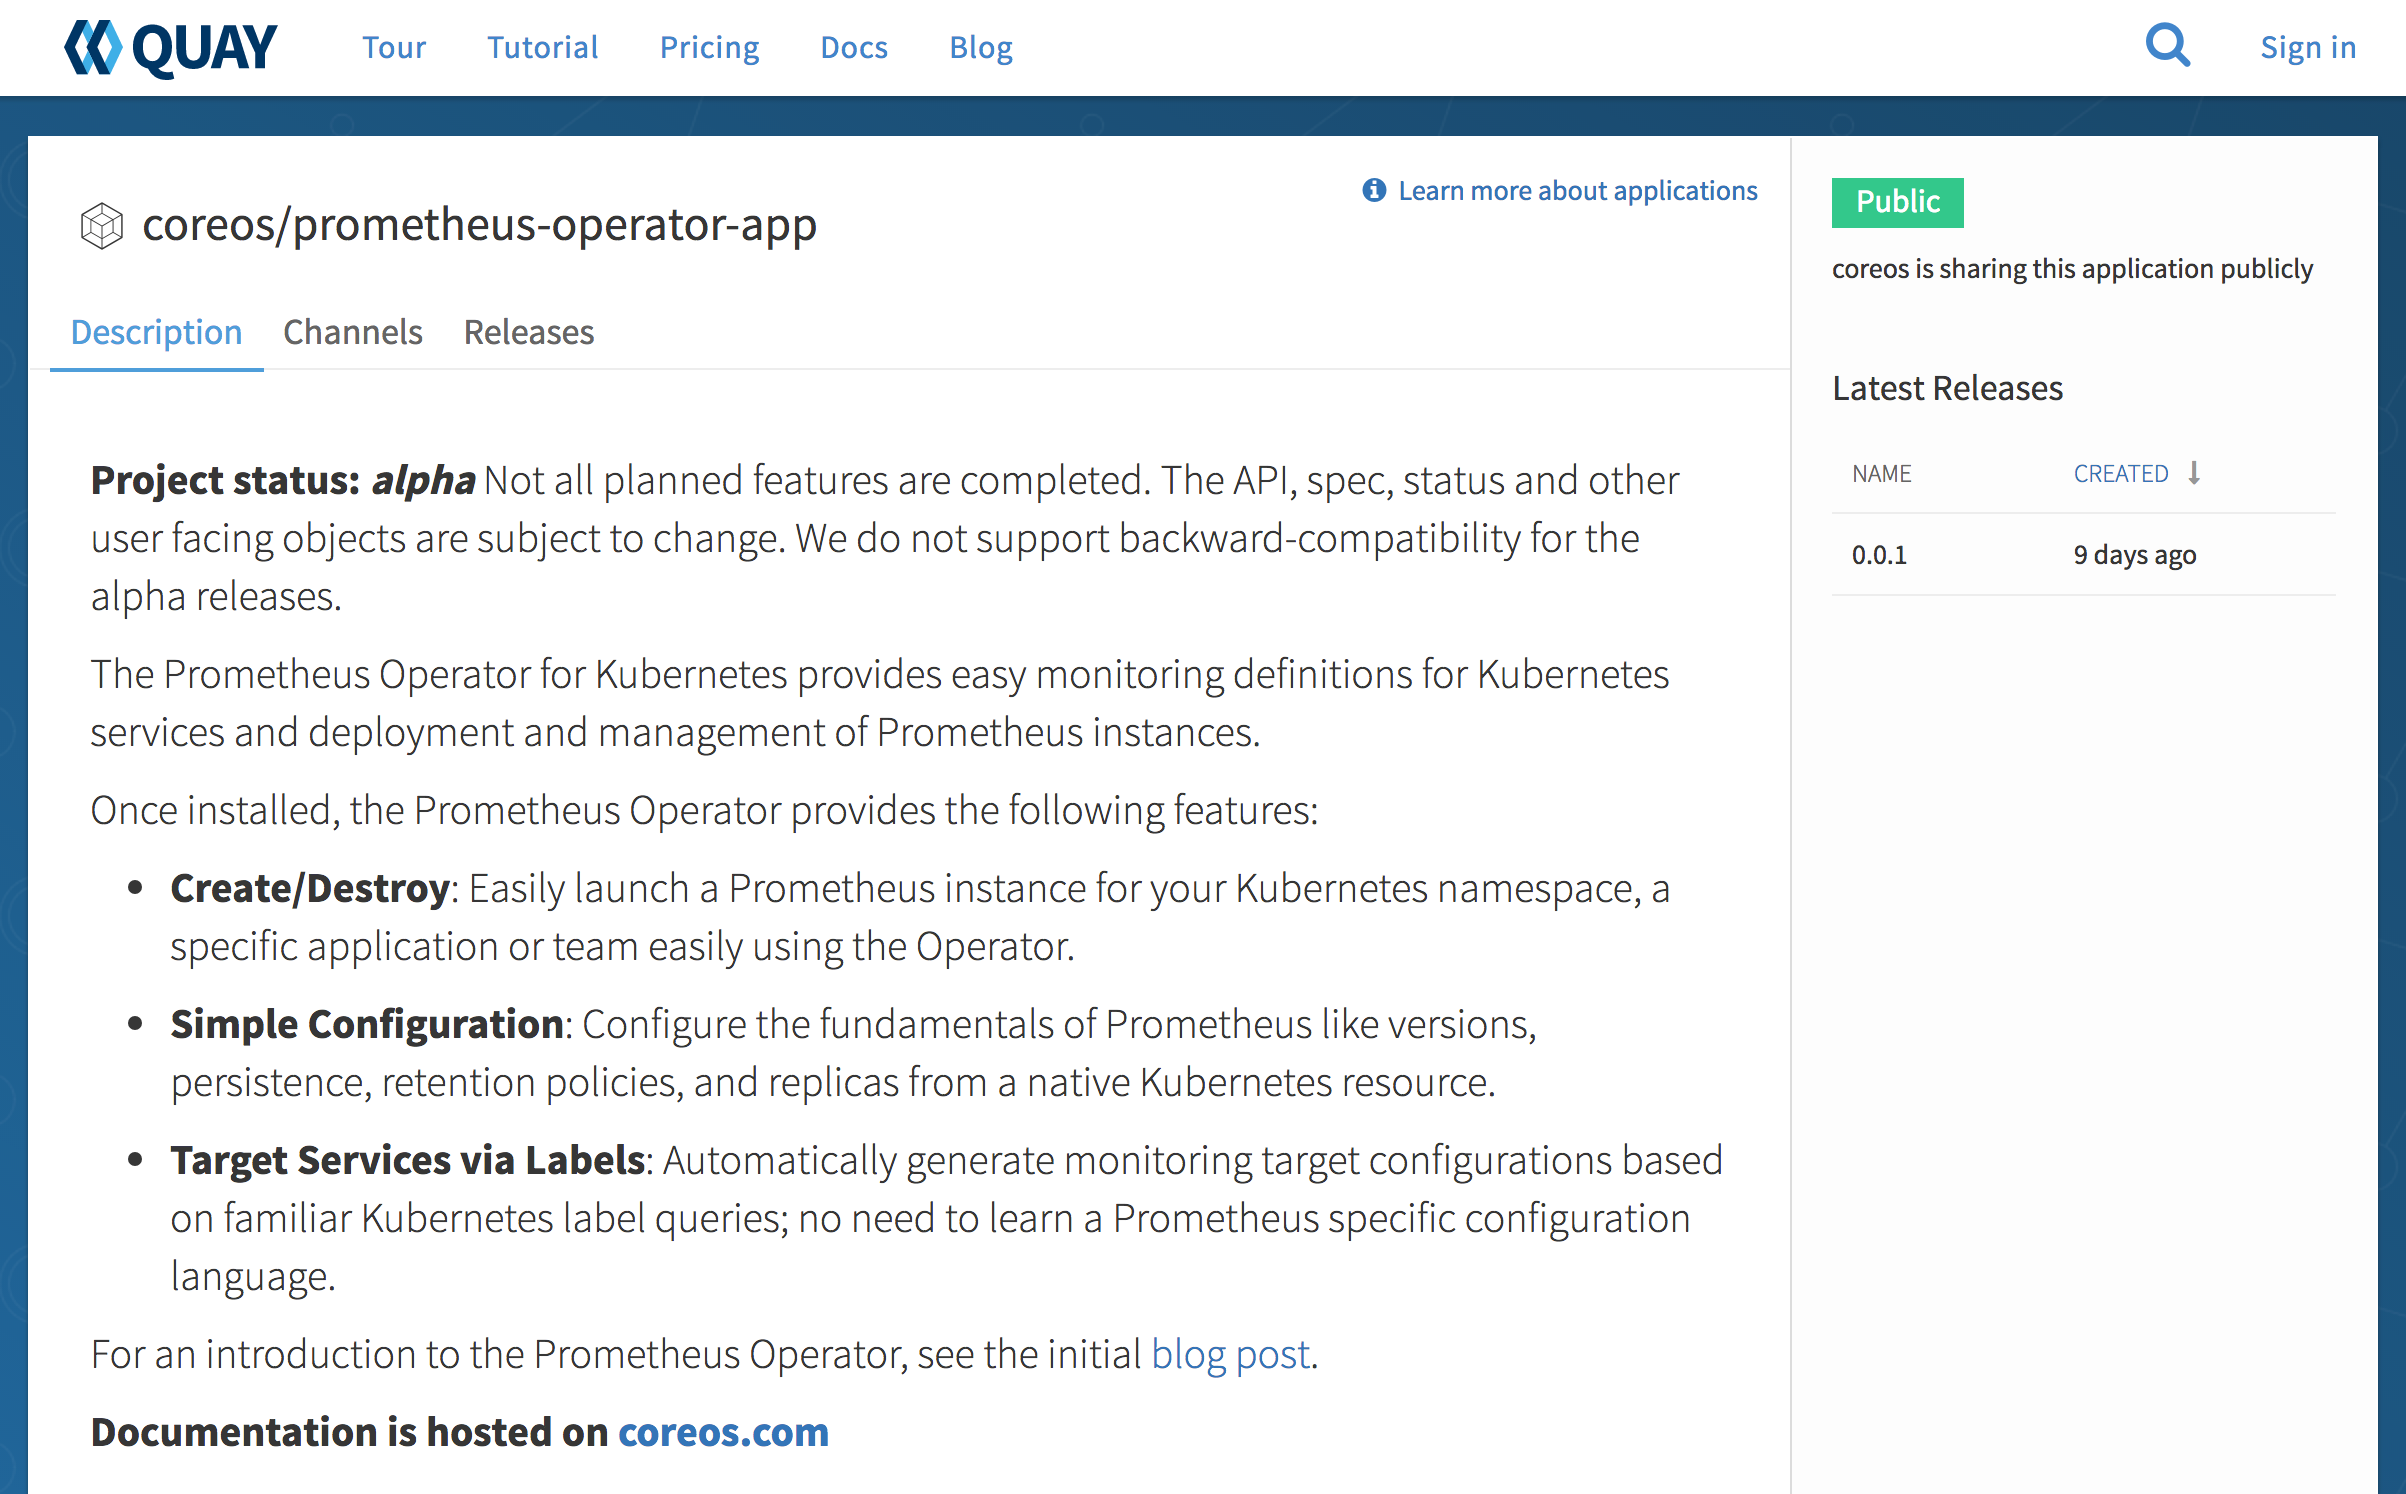Click the Latest Releases heading
Screen dimensions: 2406x1494
pyautogui.click(x=1948, y=388)
